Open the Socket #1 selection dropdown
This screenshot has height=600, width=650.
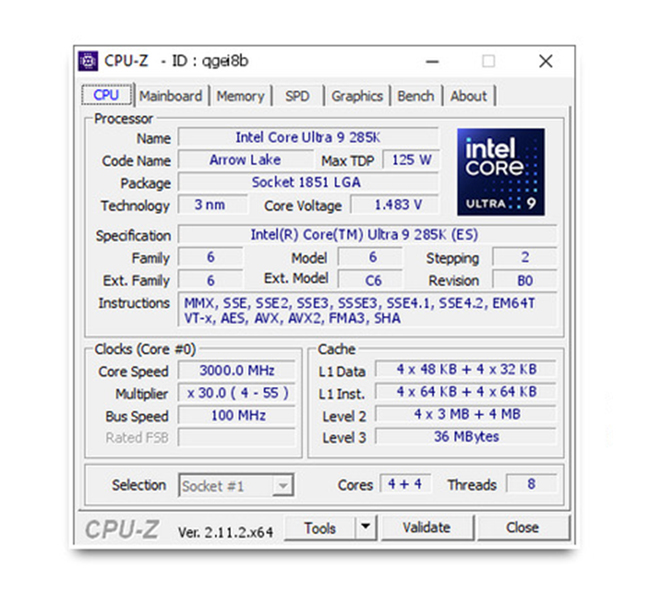click(236, 486)
